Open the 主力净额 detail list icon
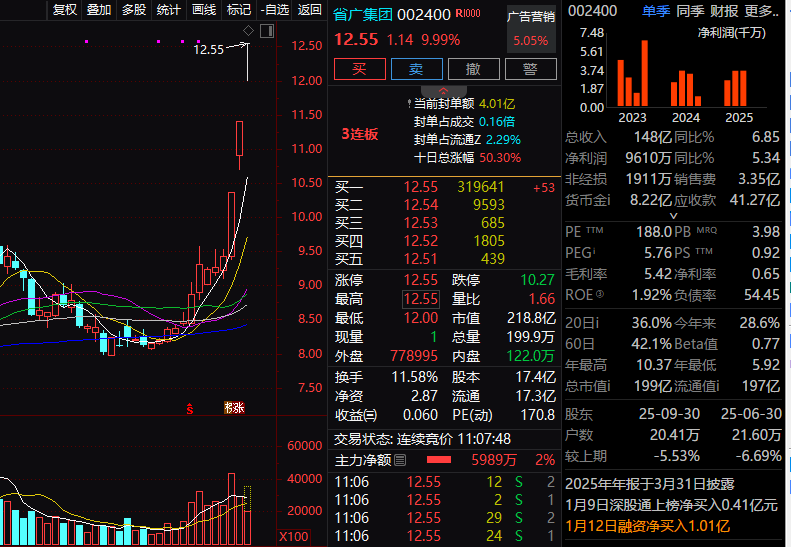Image resolution: width=791 pixels, height=547 pixels. (x=400, y=460)
